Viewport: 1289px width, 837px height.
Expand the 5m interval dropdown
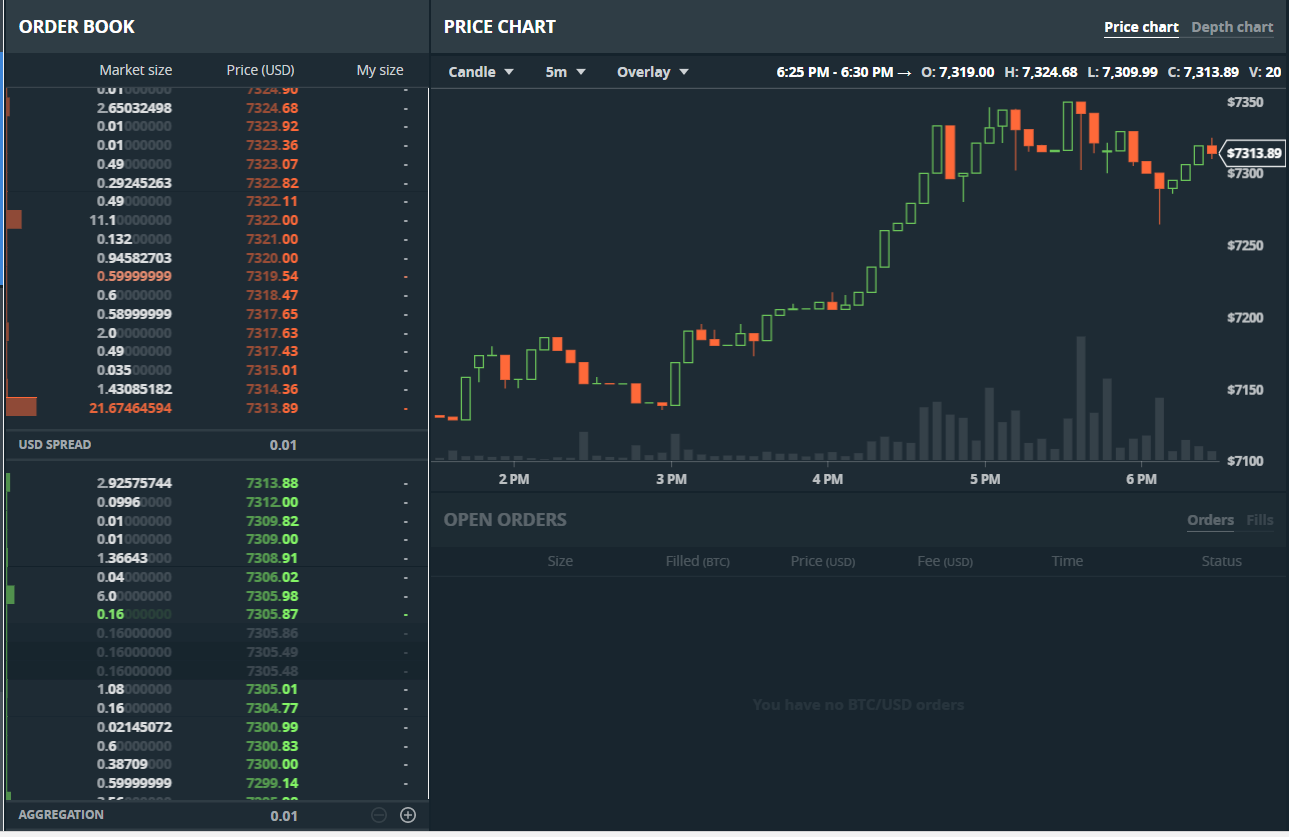pos(565,72)
